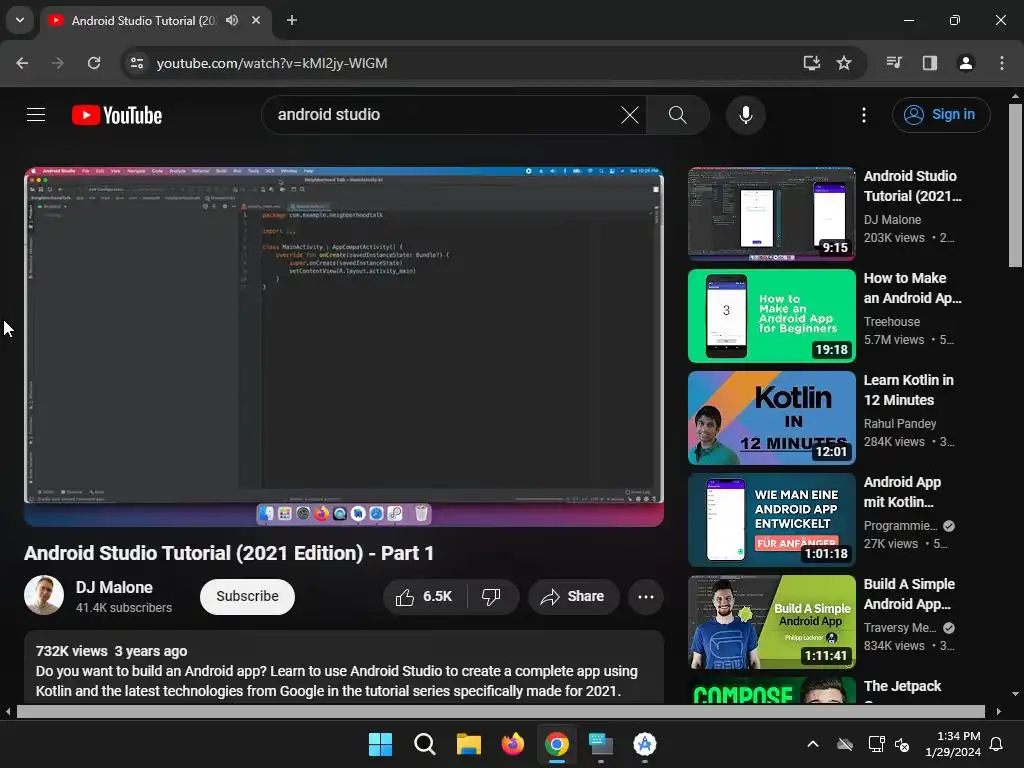Reload the page

pyautogui.click(x=94, y=63)
